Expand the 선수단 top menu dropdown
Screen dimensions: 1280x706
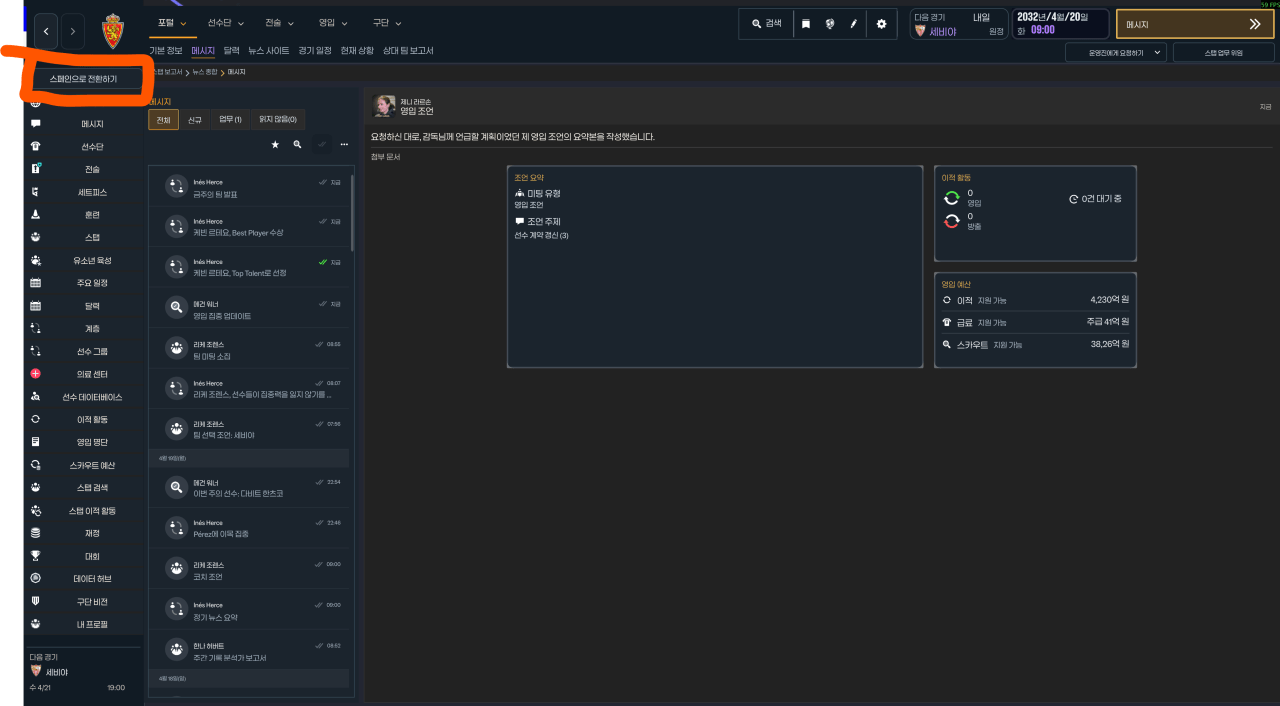click(x=227, y=22)
